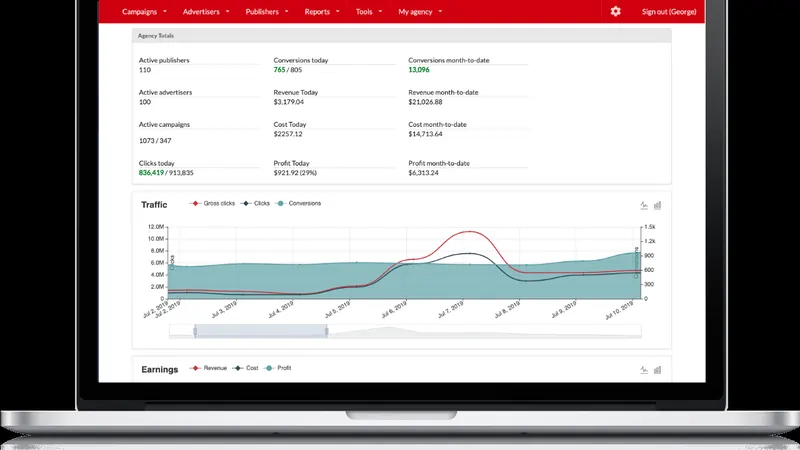Toggle Profit series in Earnings legend
This screenshot has width=800, height=450.
[278, 368]
